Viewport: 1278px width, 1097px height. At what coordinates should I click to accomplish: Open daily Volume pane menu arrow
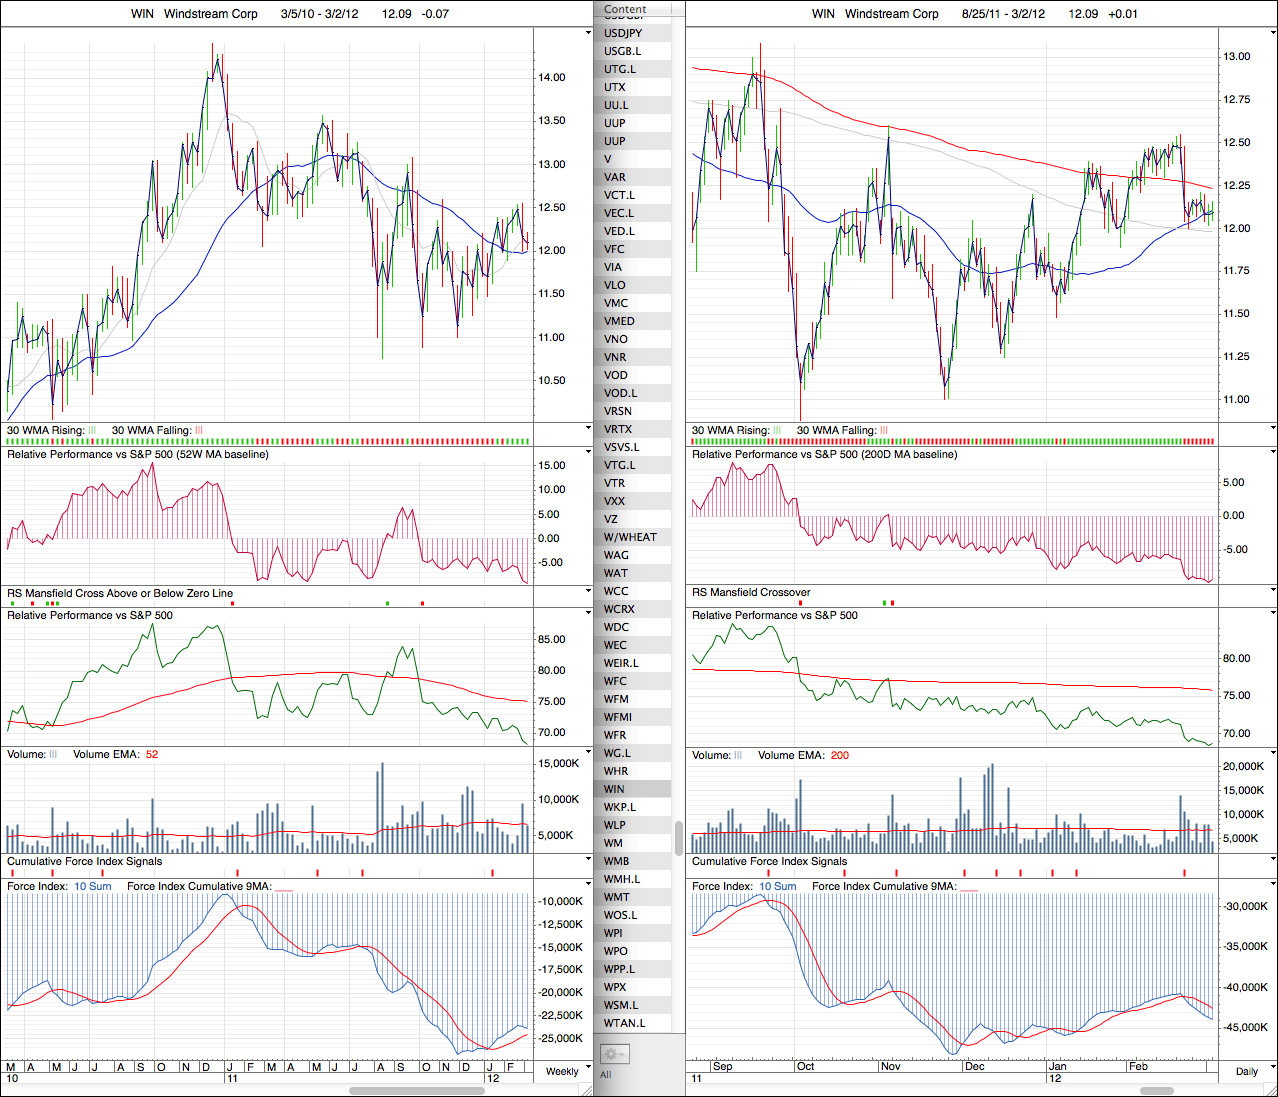pos(1272,754)
